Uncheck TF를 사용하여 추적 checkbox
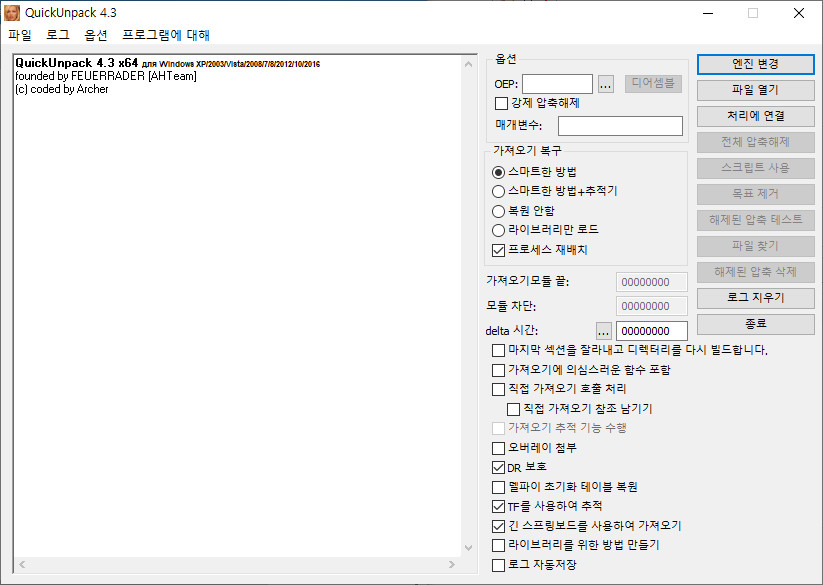The image size is (823, 585). pyautogui.click(x=498, y=506)
